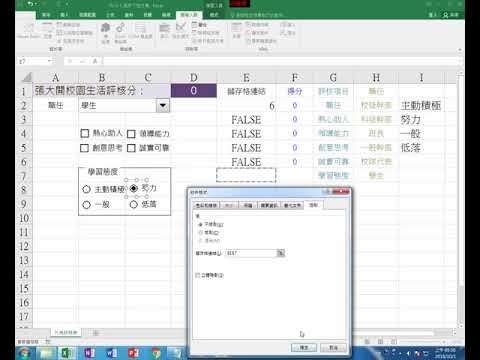Image resolution: width=480 pixels, height=360 pixels.
Task: Open the File tab
Action: pyautogui.click(x=26, y=15)
